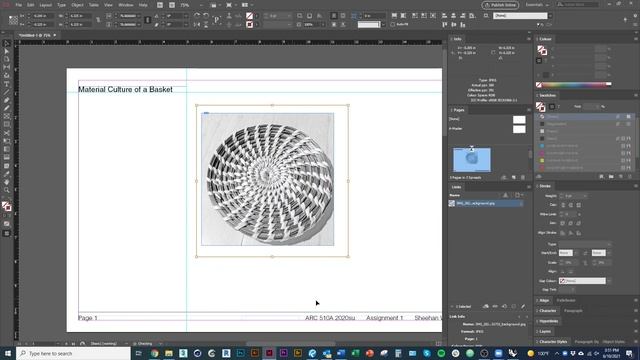The height and width of the screenshot is (360, 640).
Task: Pick the Pencil tool
Action: [7, 109]
